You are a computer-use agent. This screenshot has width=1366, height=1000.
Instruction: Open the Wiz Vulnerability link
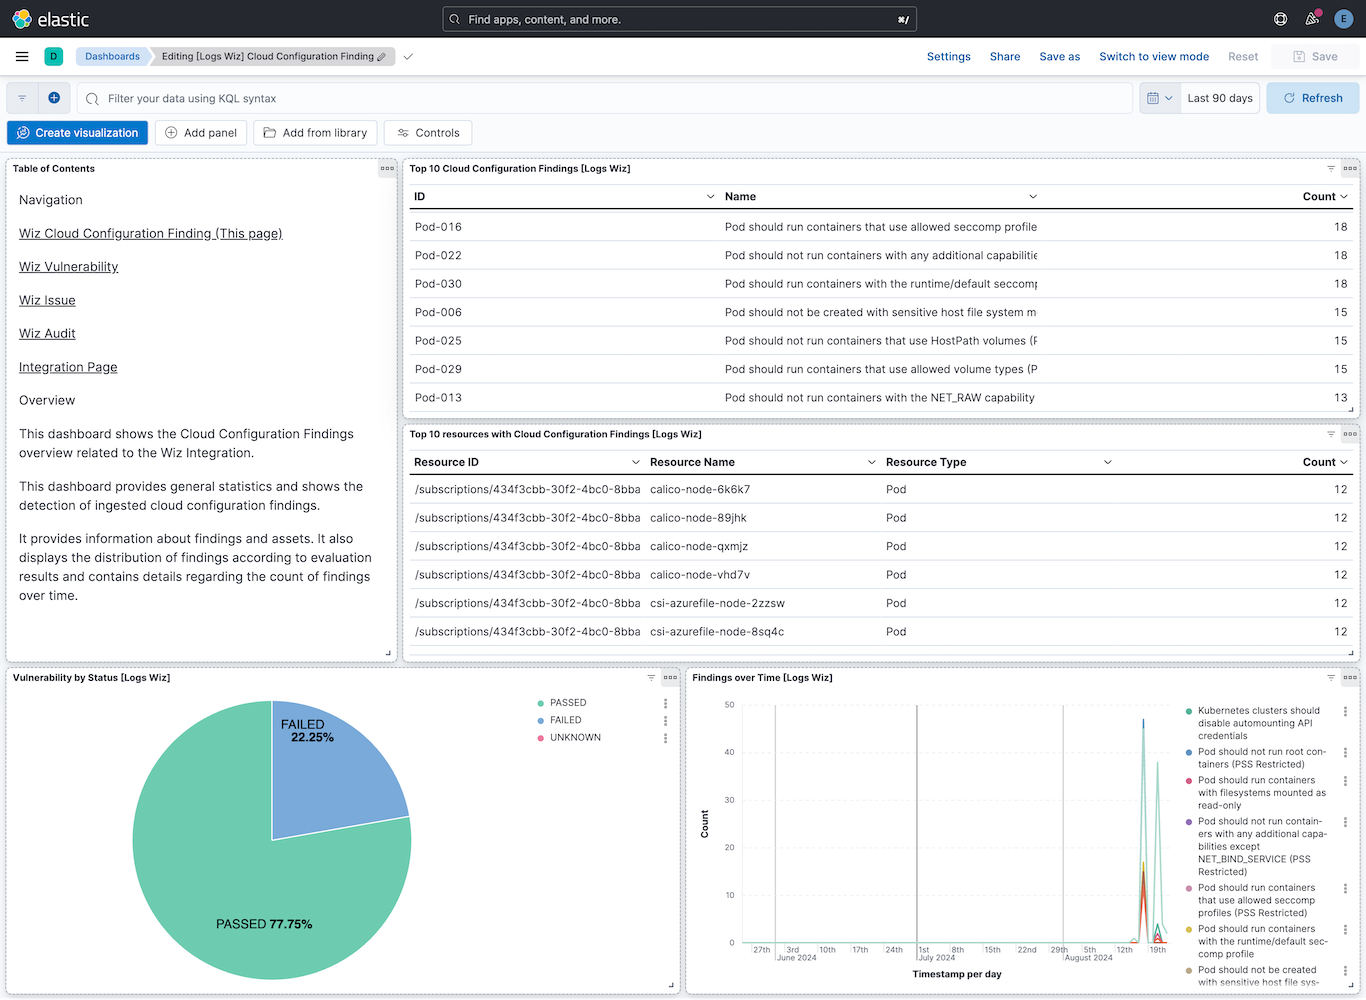click(68, 266)
